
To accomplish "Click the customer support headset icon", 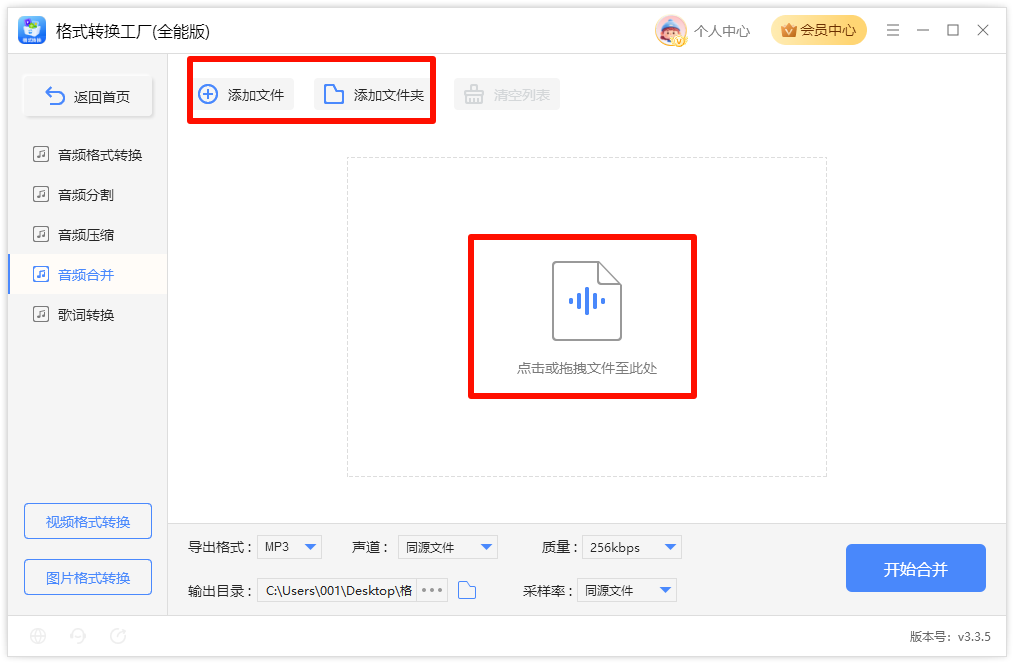I will pos(78,636).
